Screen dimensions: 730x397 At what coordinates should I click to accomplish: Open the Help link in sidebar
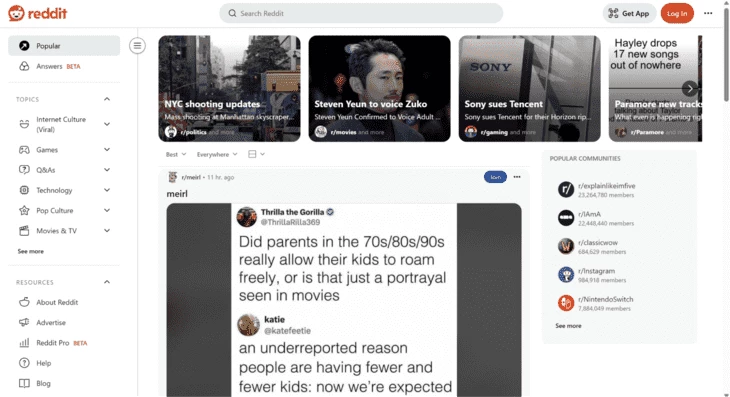coord(64,363)
